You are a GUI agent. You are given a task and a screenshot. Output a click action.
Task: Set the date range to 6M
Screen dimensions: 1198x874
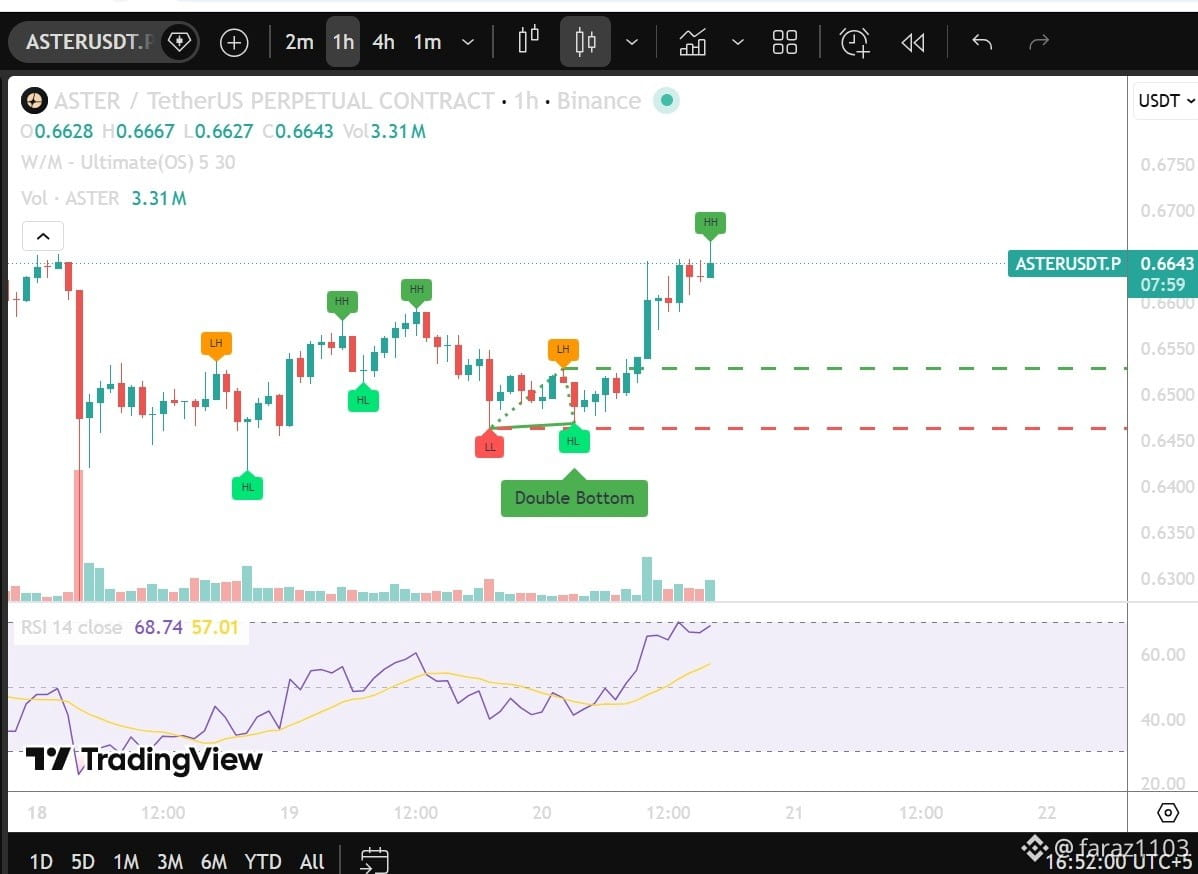pos(213,861)
